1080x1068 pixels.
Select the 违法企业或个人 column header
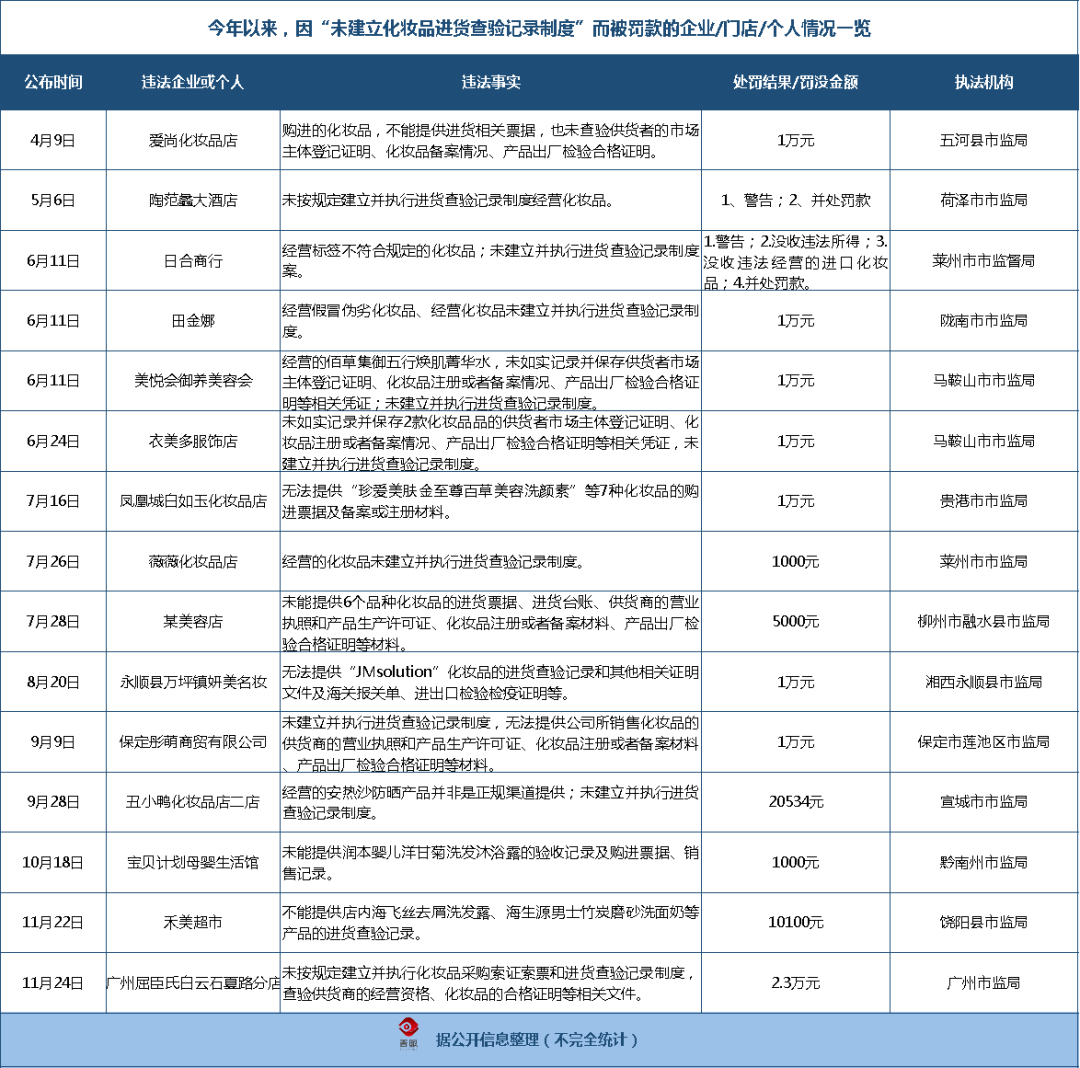point(193,82)
